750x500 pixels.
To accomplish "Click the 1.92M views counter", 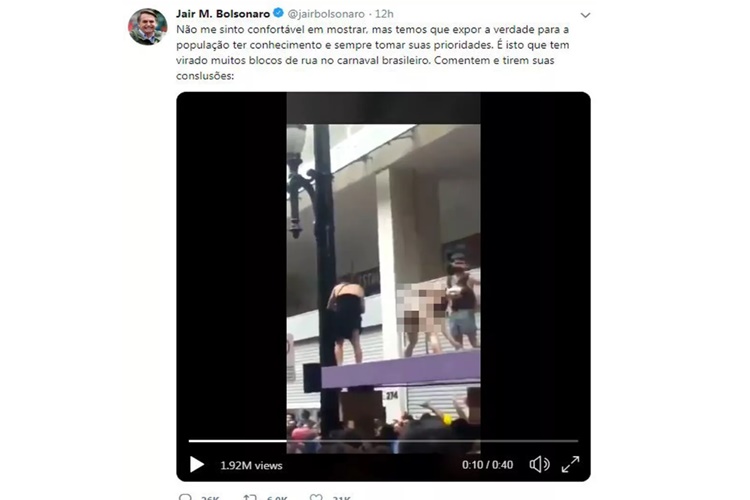I will [251, 465].
